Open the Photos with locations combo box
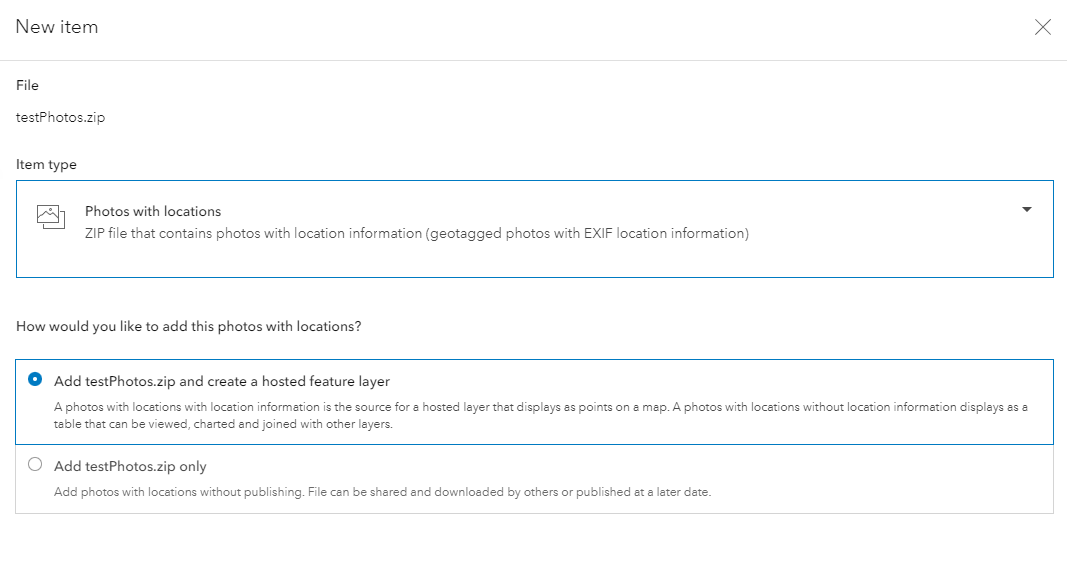Screen dimensions: 1067x571 (x=535, y=229)
